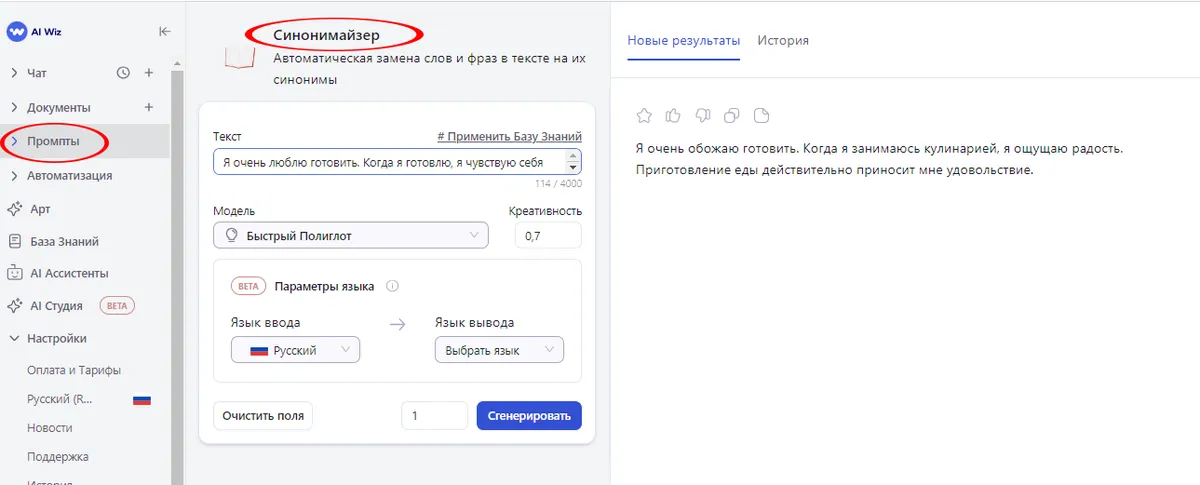Click Сгенерировать button
The height and width of the screenshot is (485, 1200).
coord(529,416)
